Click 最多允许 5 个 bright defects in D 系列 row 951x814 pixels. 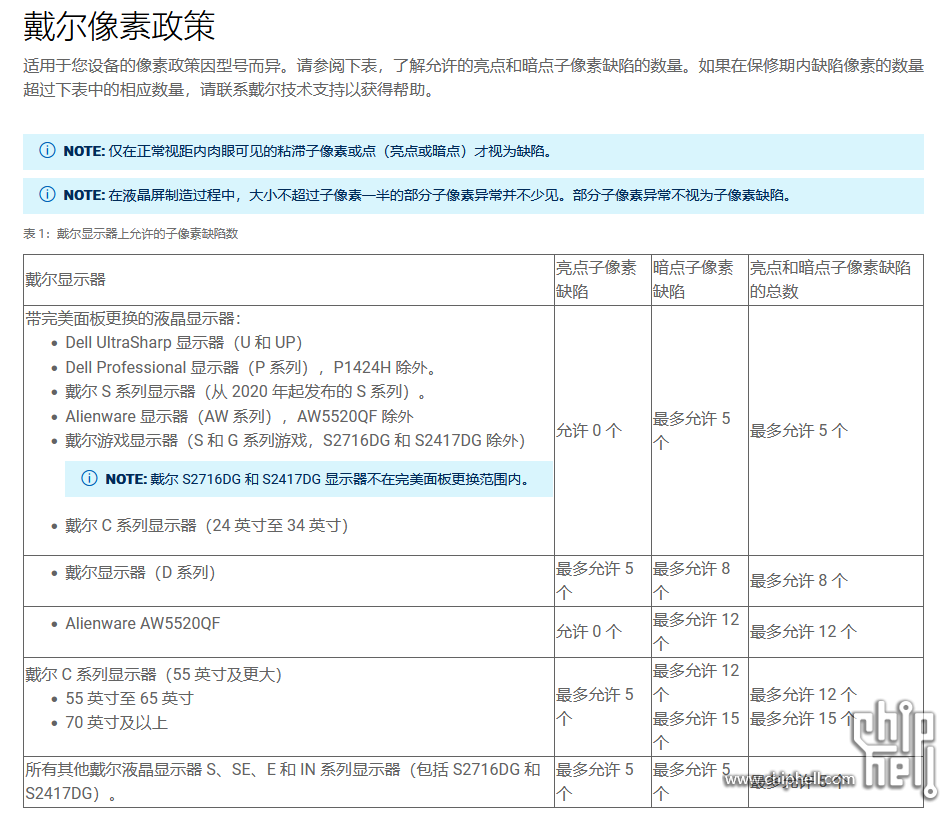[594, 580]
